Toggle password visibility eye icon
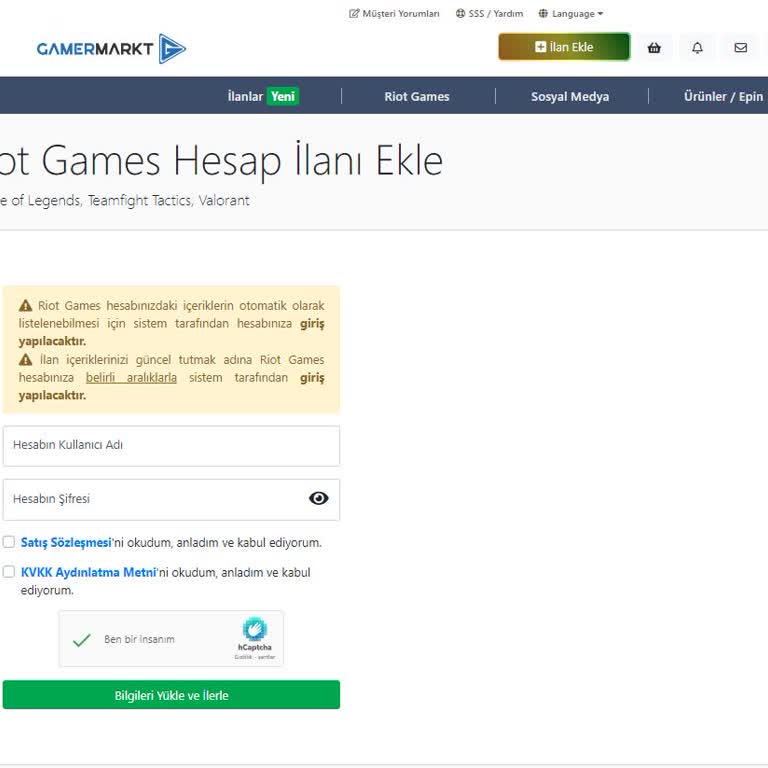The width and height of the screenshot is (768, 768). click(318, 498)
